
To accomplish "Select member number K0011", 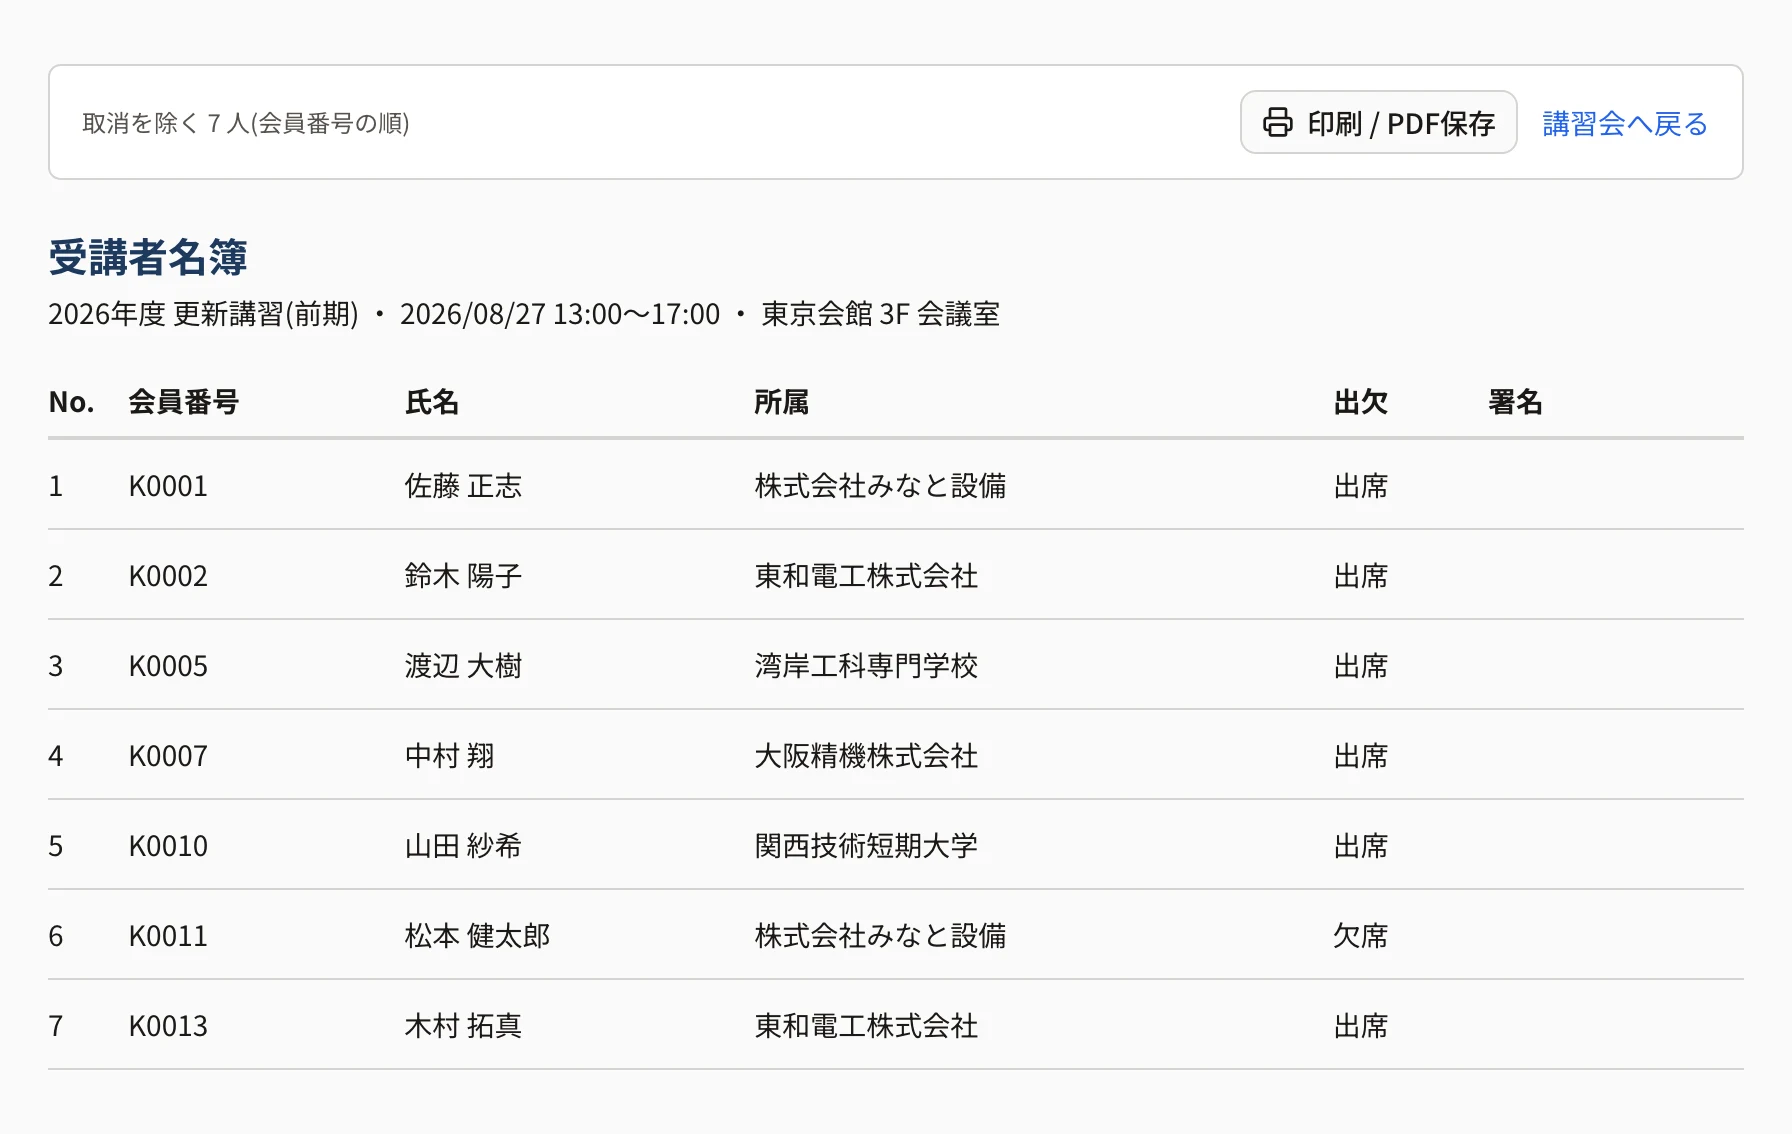I will coord(168,936).
